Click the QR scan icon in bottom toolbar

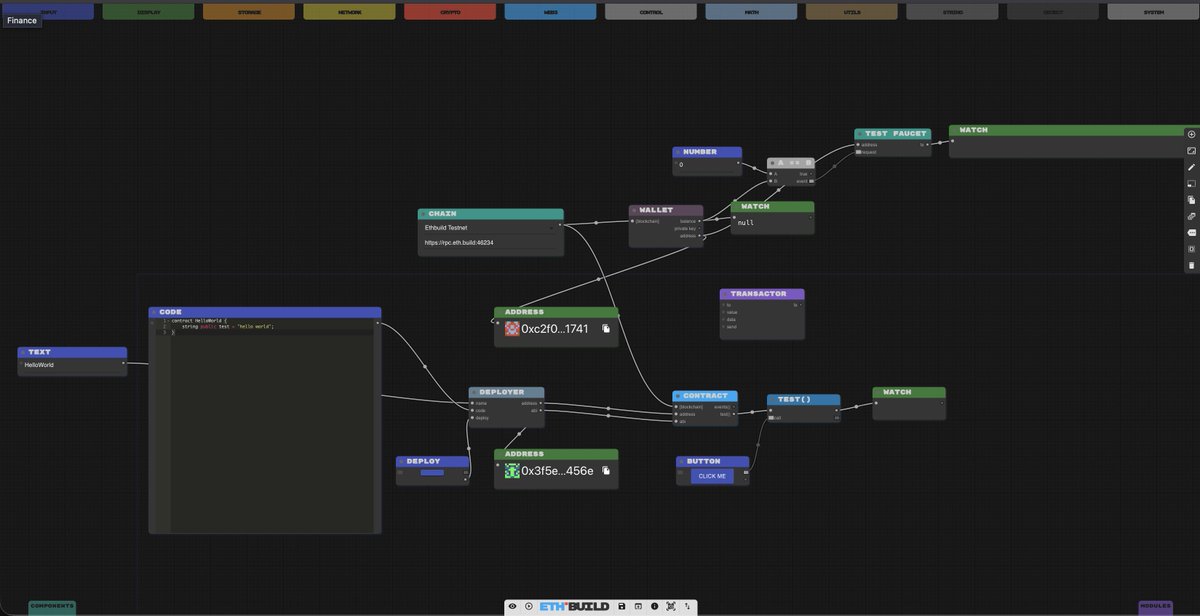[x=670, y=606]
